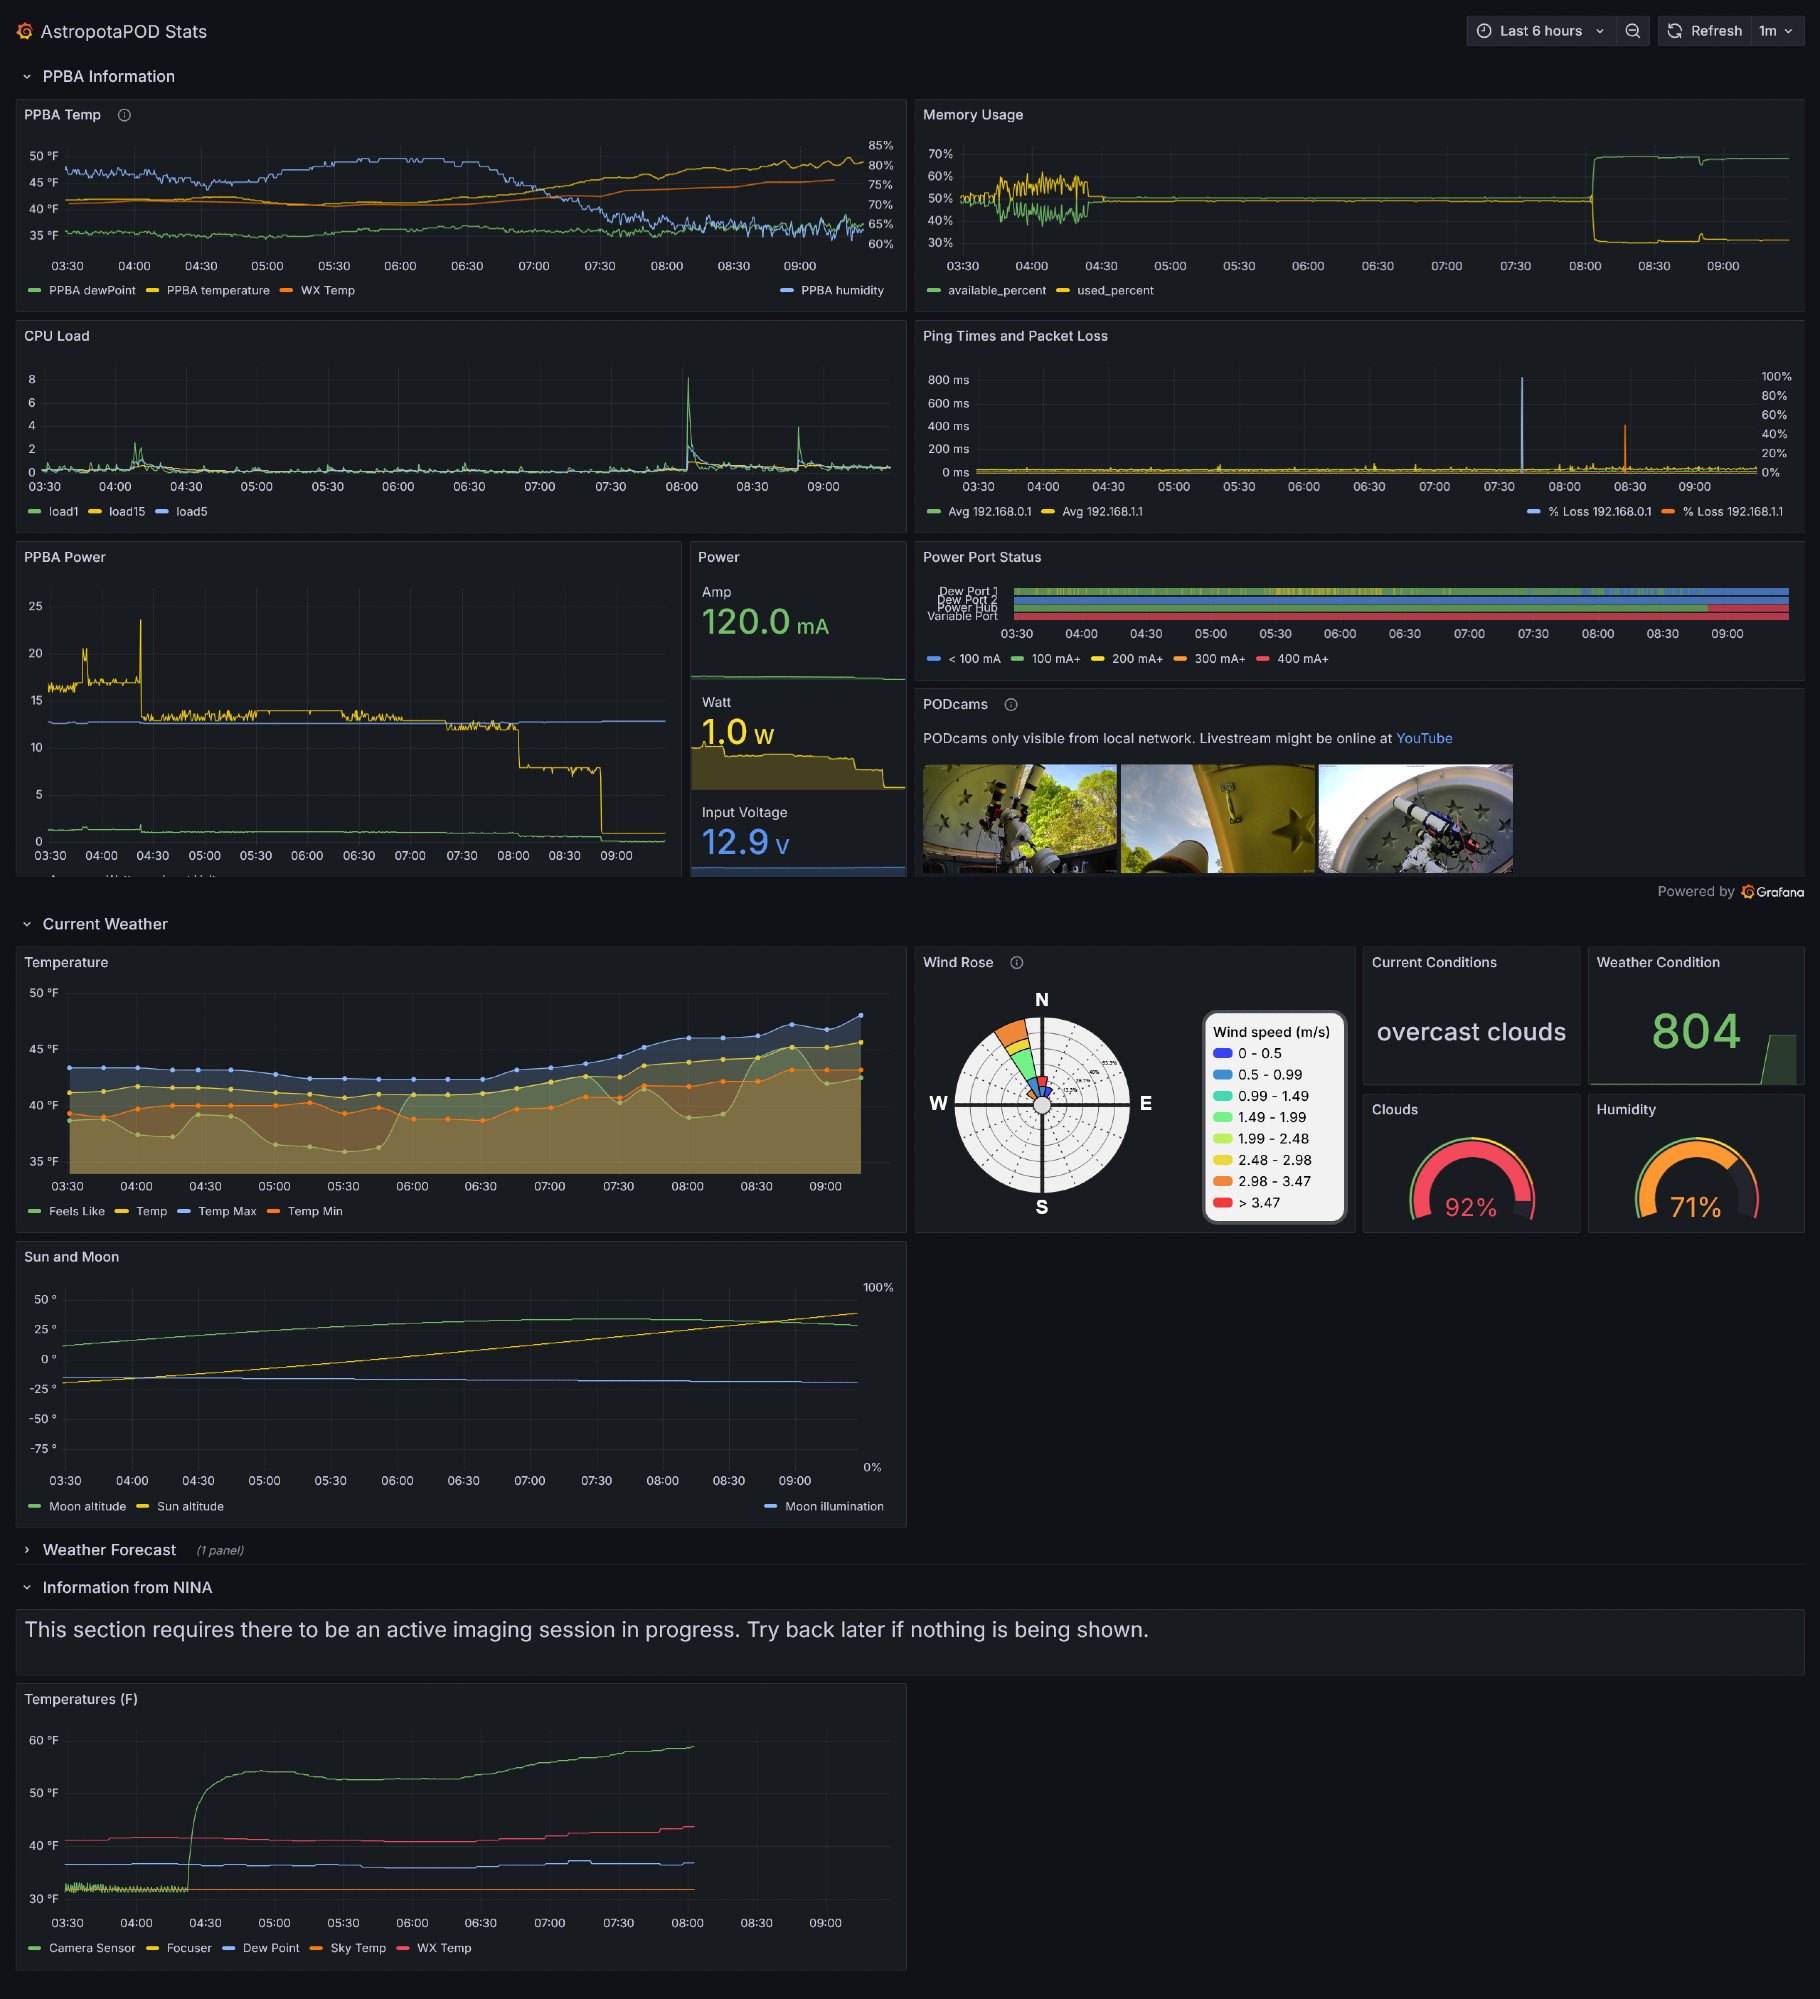
Task: Click the middle PODcam yellow dome thumbnail
Action: click(x=1217, y=819)
